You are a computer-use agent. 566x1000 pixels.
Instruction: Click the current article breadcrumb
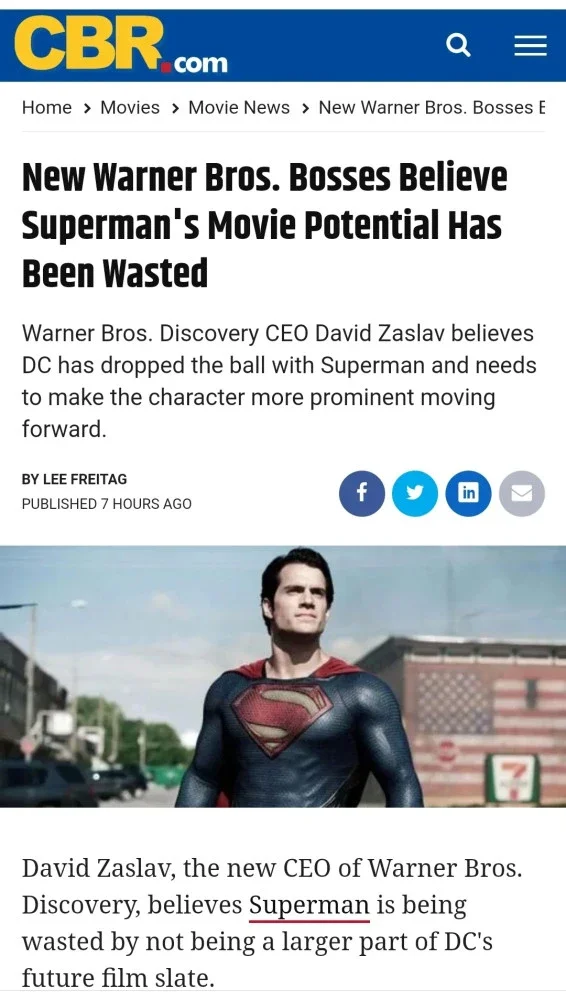(432, 107)
